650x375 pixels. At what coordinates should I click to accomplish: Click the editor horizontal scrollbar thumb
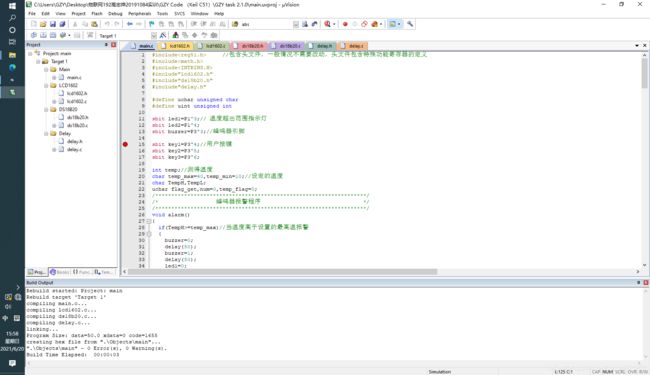282,272
